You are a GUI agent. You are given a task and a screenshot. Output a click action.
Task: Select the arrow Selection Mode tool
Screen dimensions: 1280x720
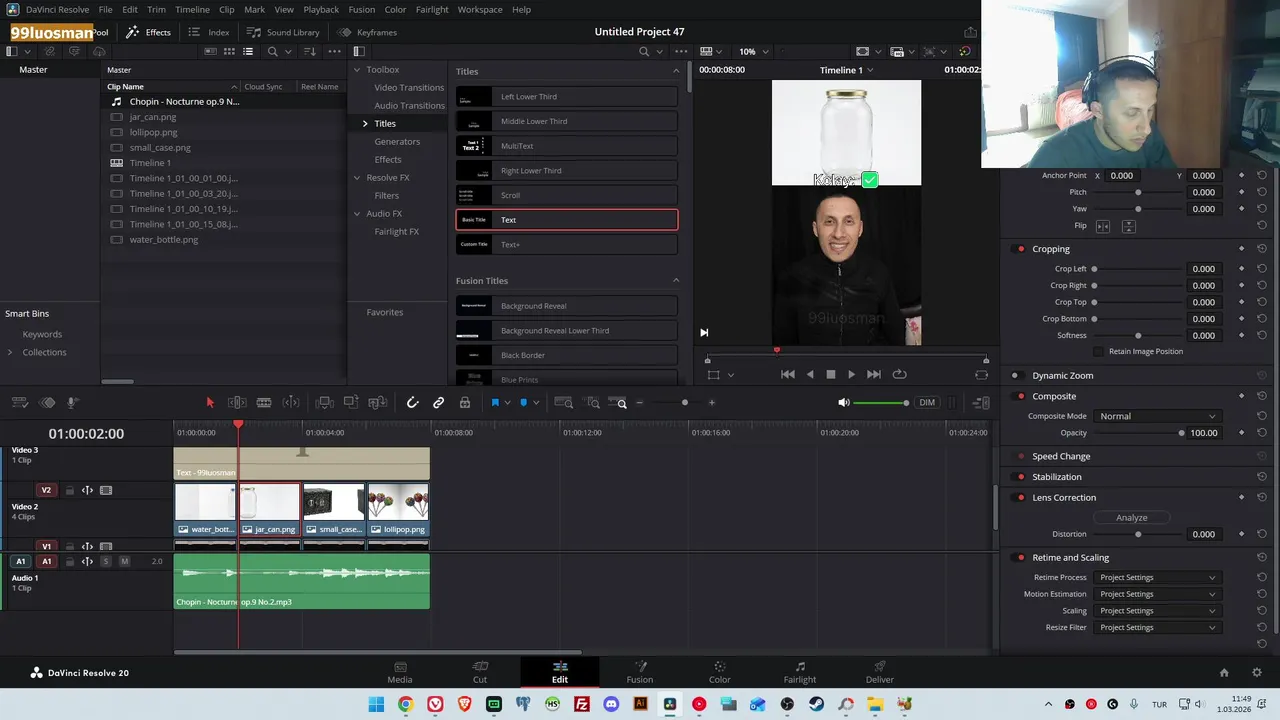tap(210, 402)
